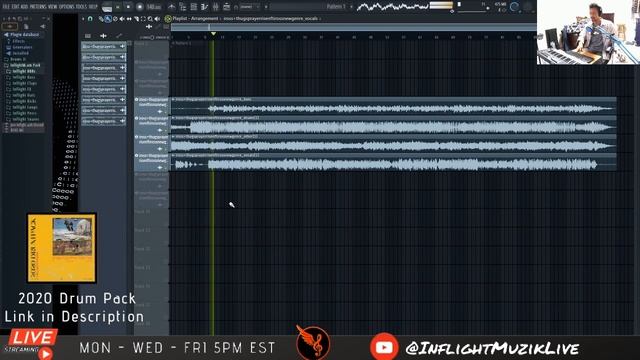
Task: Click the yellow playhead marker on timeline
Action: [x=213, y=33]
